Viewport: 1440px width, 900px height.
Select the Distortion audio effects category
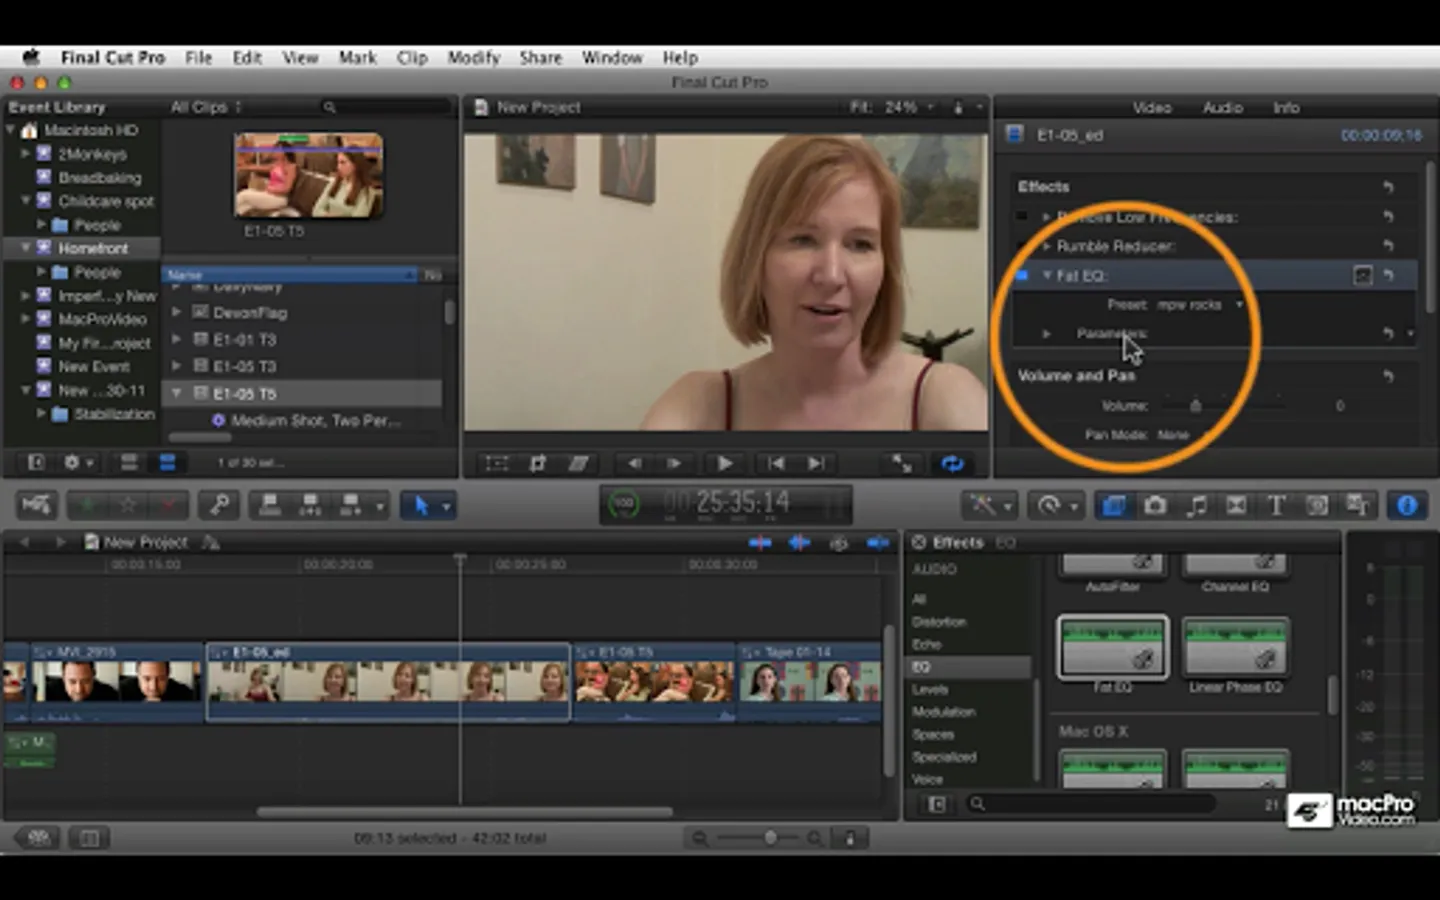point(939,622)
